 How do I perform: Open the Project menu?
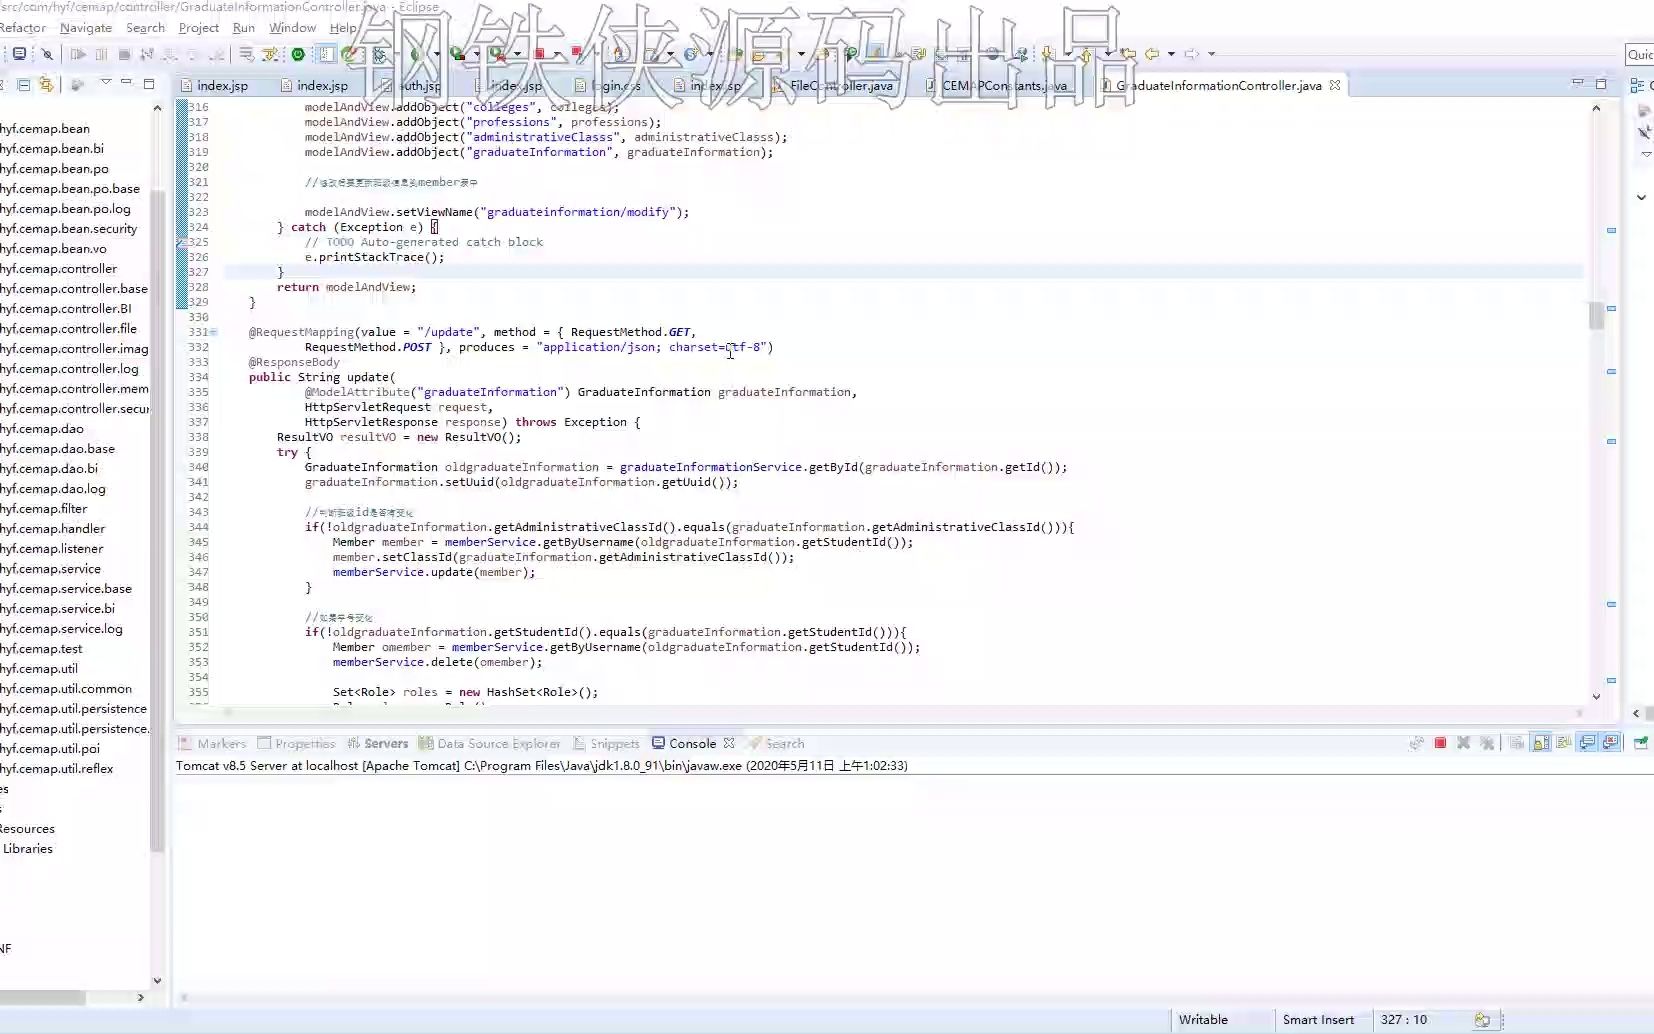[198, 28]
